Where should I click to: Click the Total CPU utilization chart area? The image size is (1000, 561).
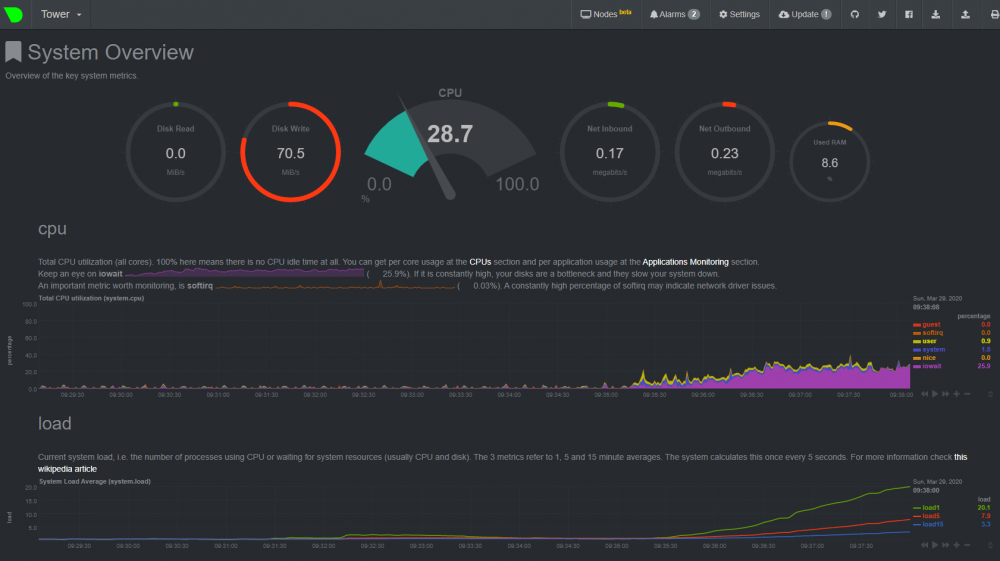coord(474,346)
